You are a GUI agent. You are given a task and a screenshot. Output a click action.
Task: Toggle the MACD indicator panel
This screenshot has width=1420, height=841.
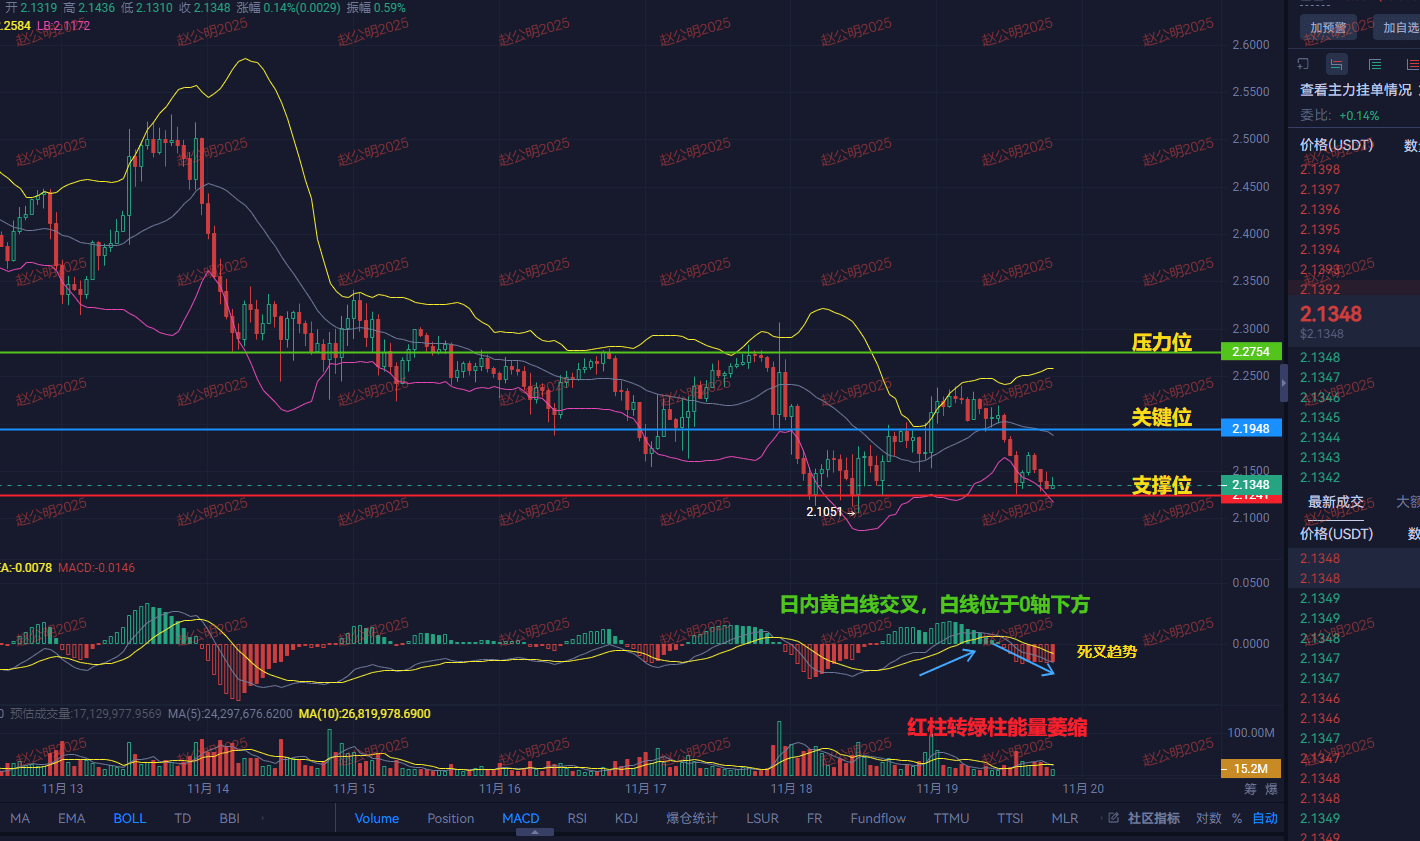520,818
